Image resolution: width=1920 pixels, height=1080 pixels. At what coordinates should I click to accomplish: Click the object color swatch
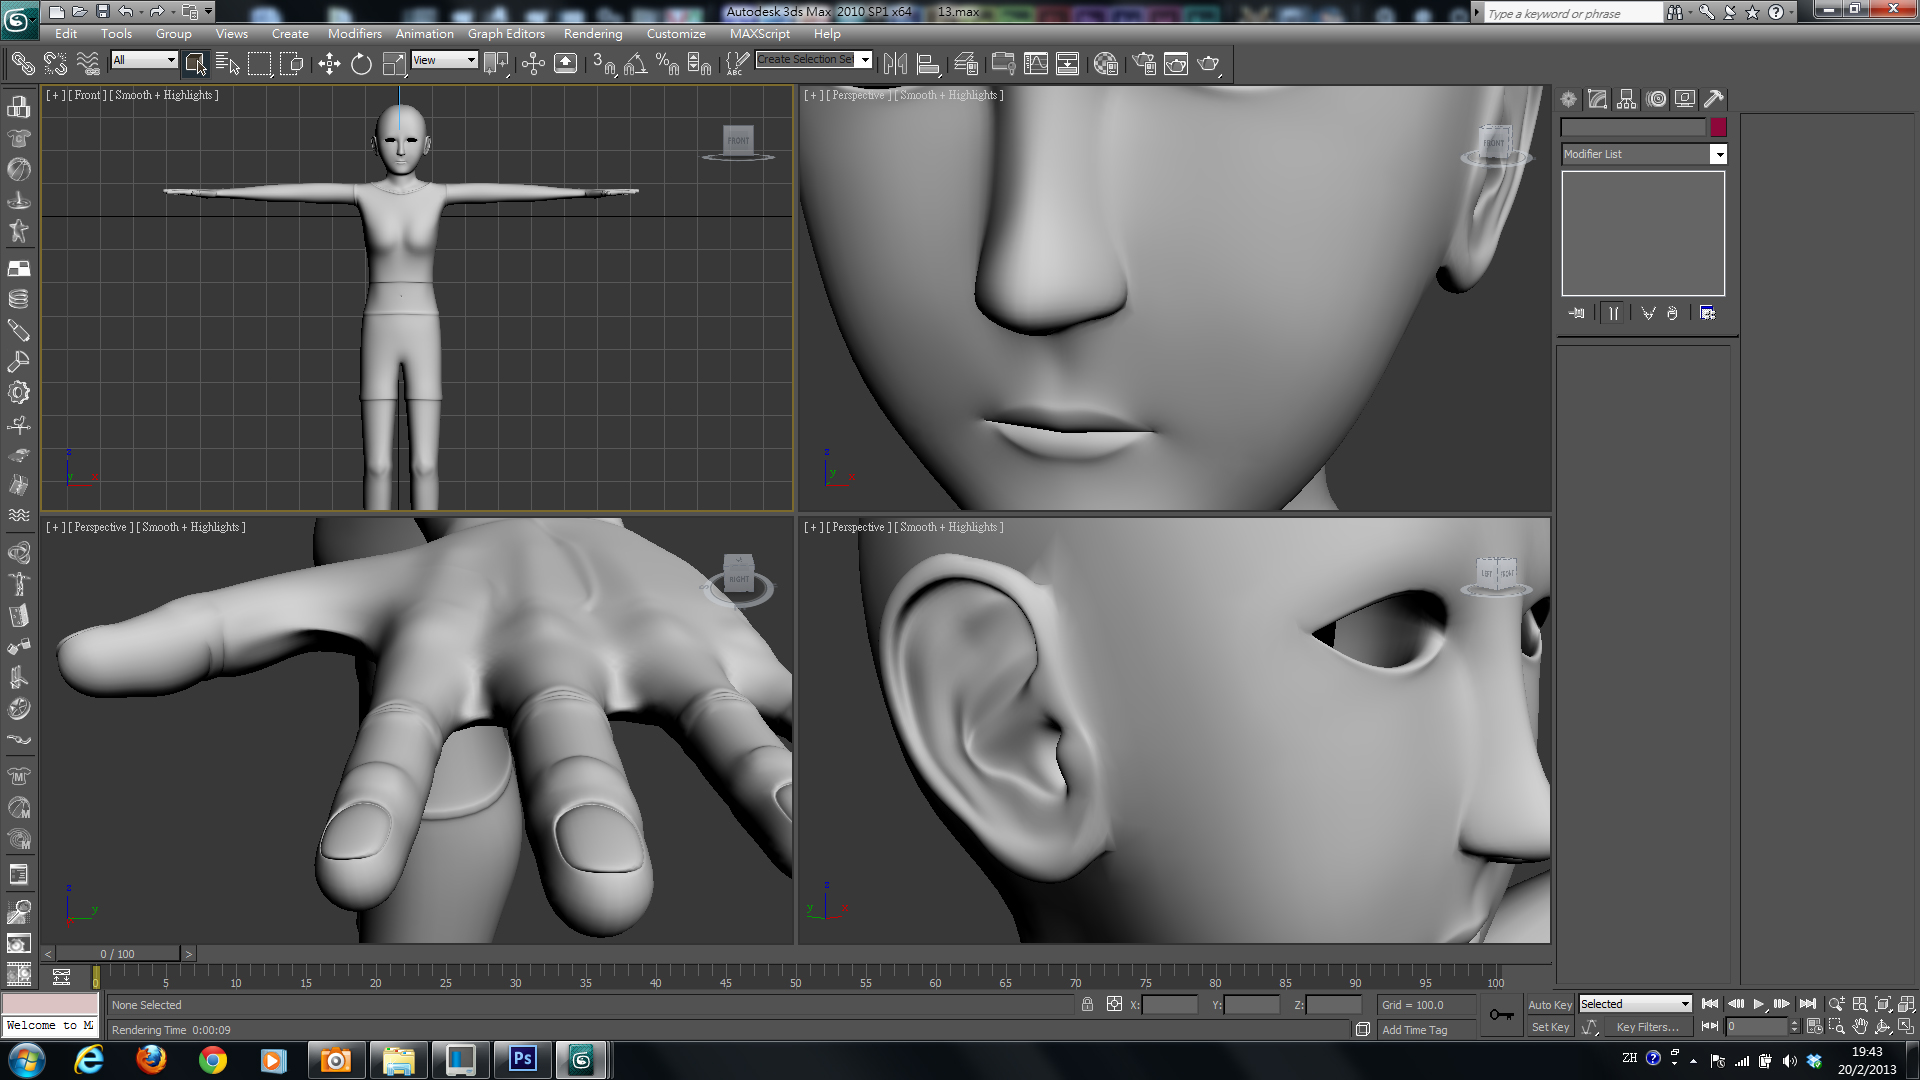click(x=1718, y=127)
